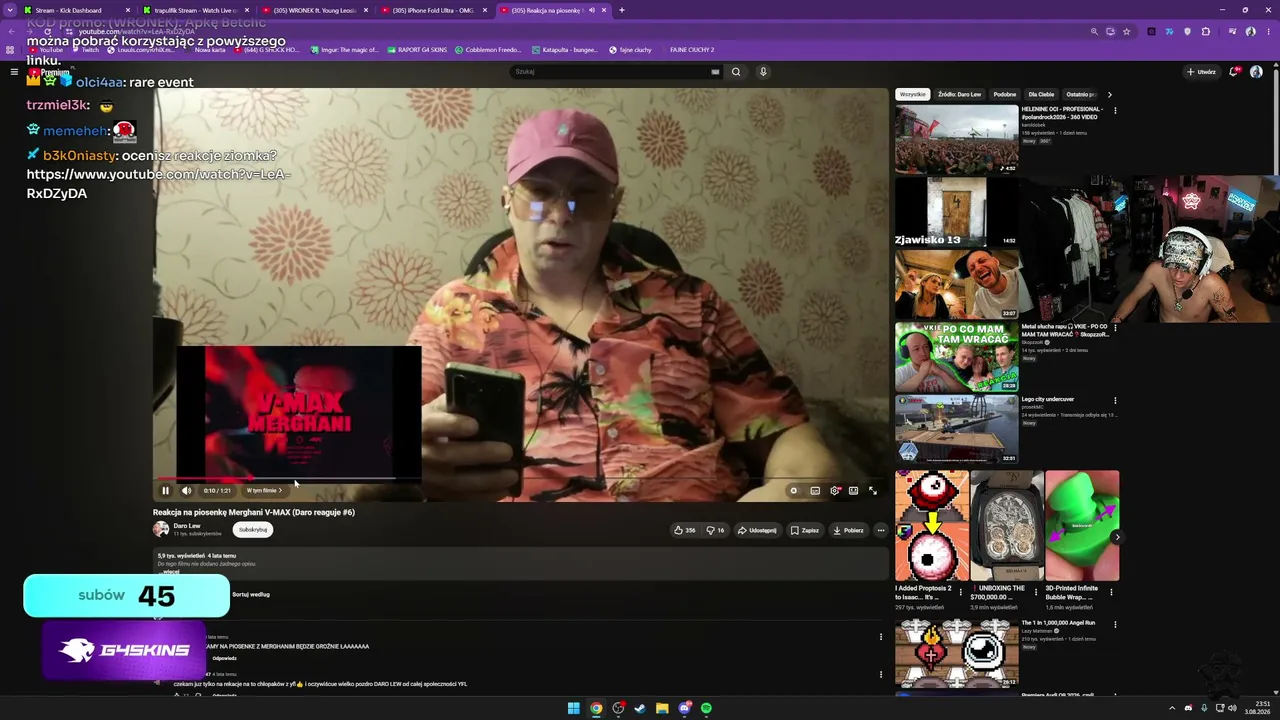Open options for Lego city undercover video
The height and width of the screenshot is (720, 1280).
[x=1115, y=400]
